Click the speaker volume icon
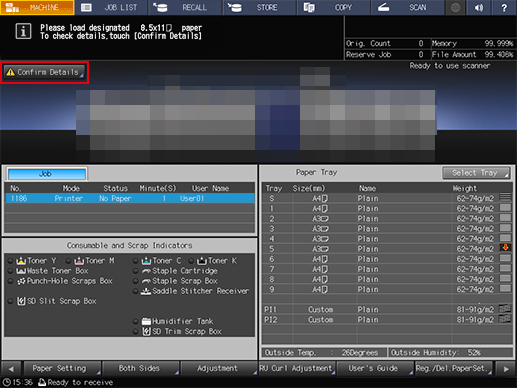517x388 pixels. click(x=479, y=7)
